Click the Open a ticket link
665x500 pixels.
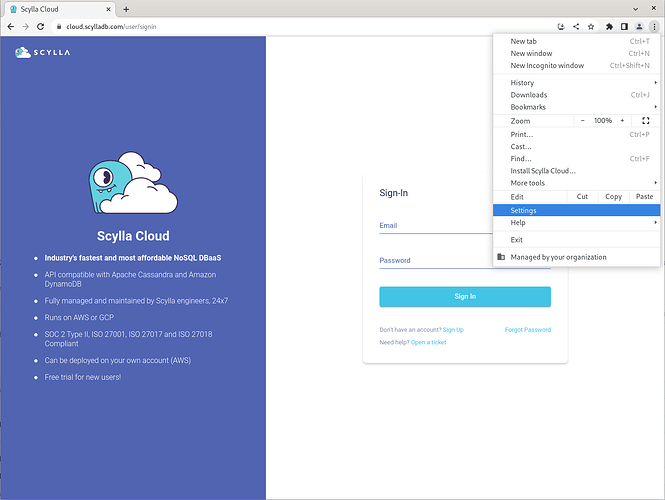pyautogui.click(x=428, y=343)
